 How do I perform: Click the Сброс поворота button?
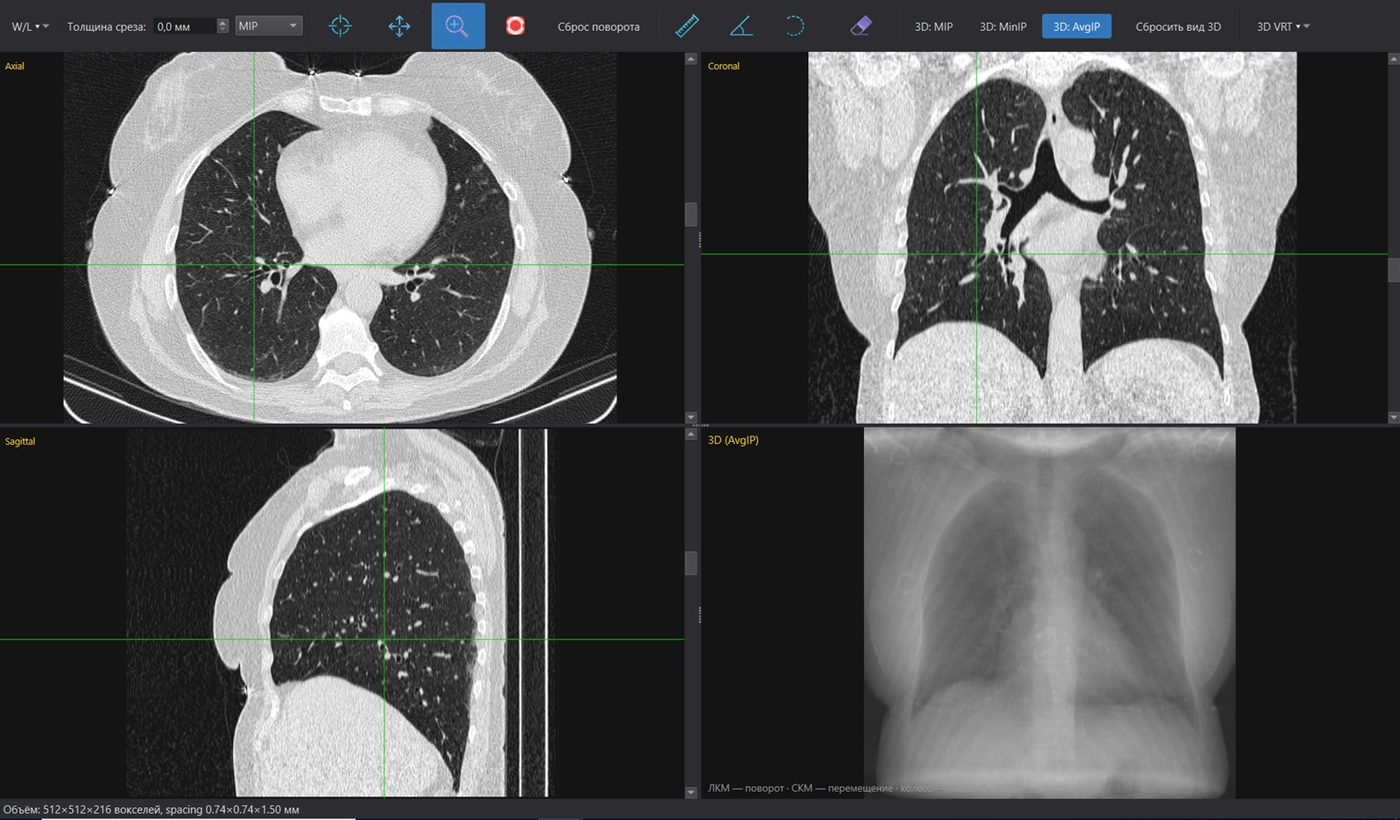point(599,26)
